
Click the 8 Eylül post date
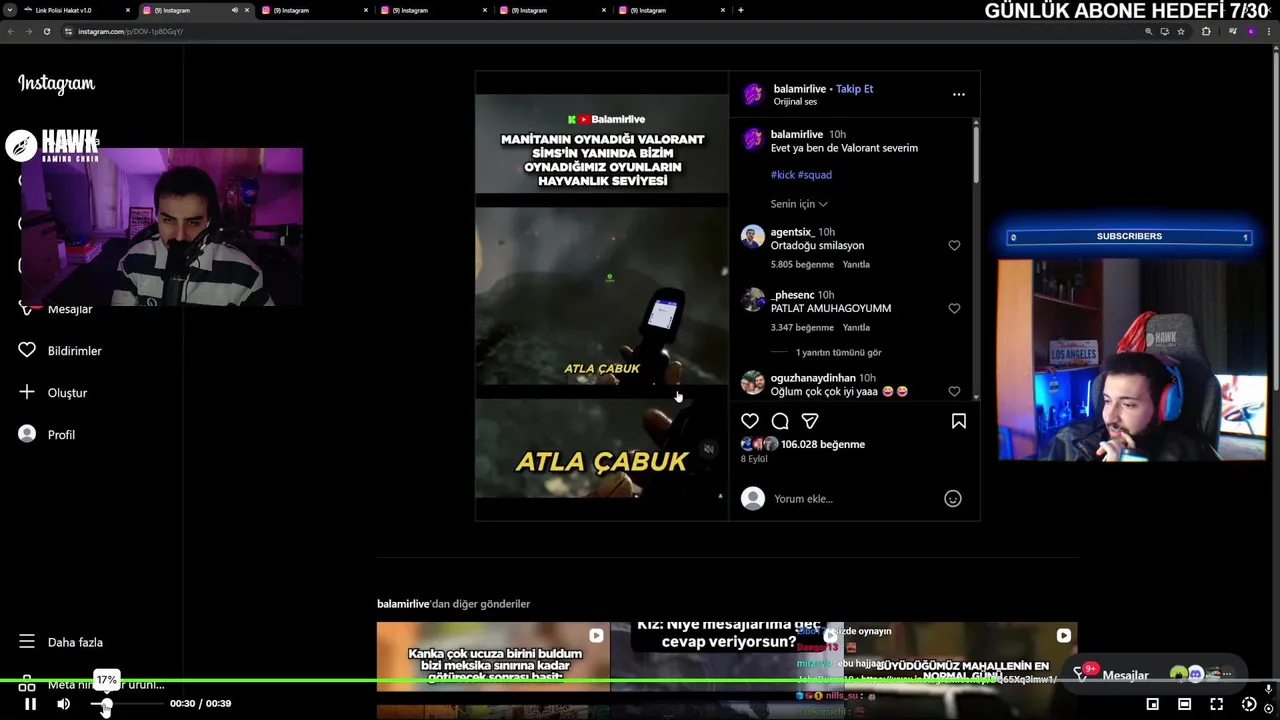754,459
